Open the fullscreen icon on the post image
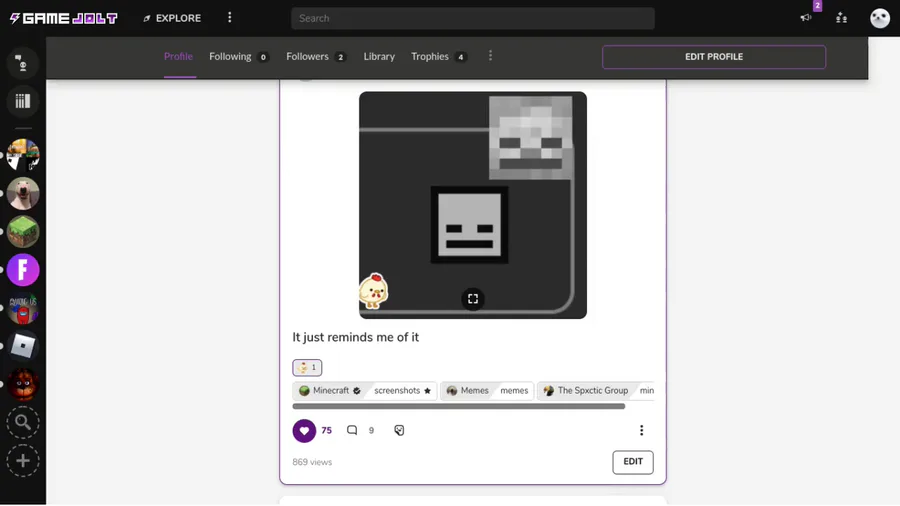900x506 pixels. (473, 299)
